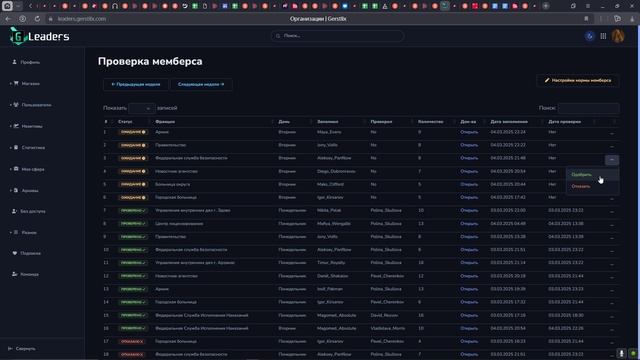Screen dimensions: 640x360
Task: Focus the top header search field
Action: click(337, 36)
